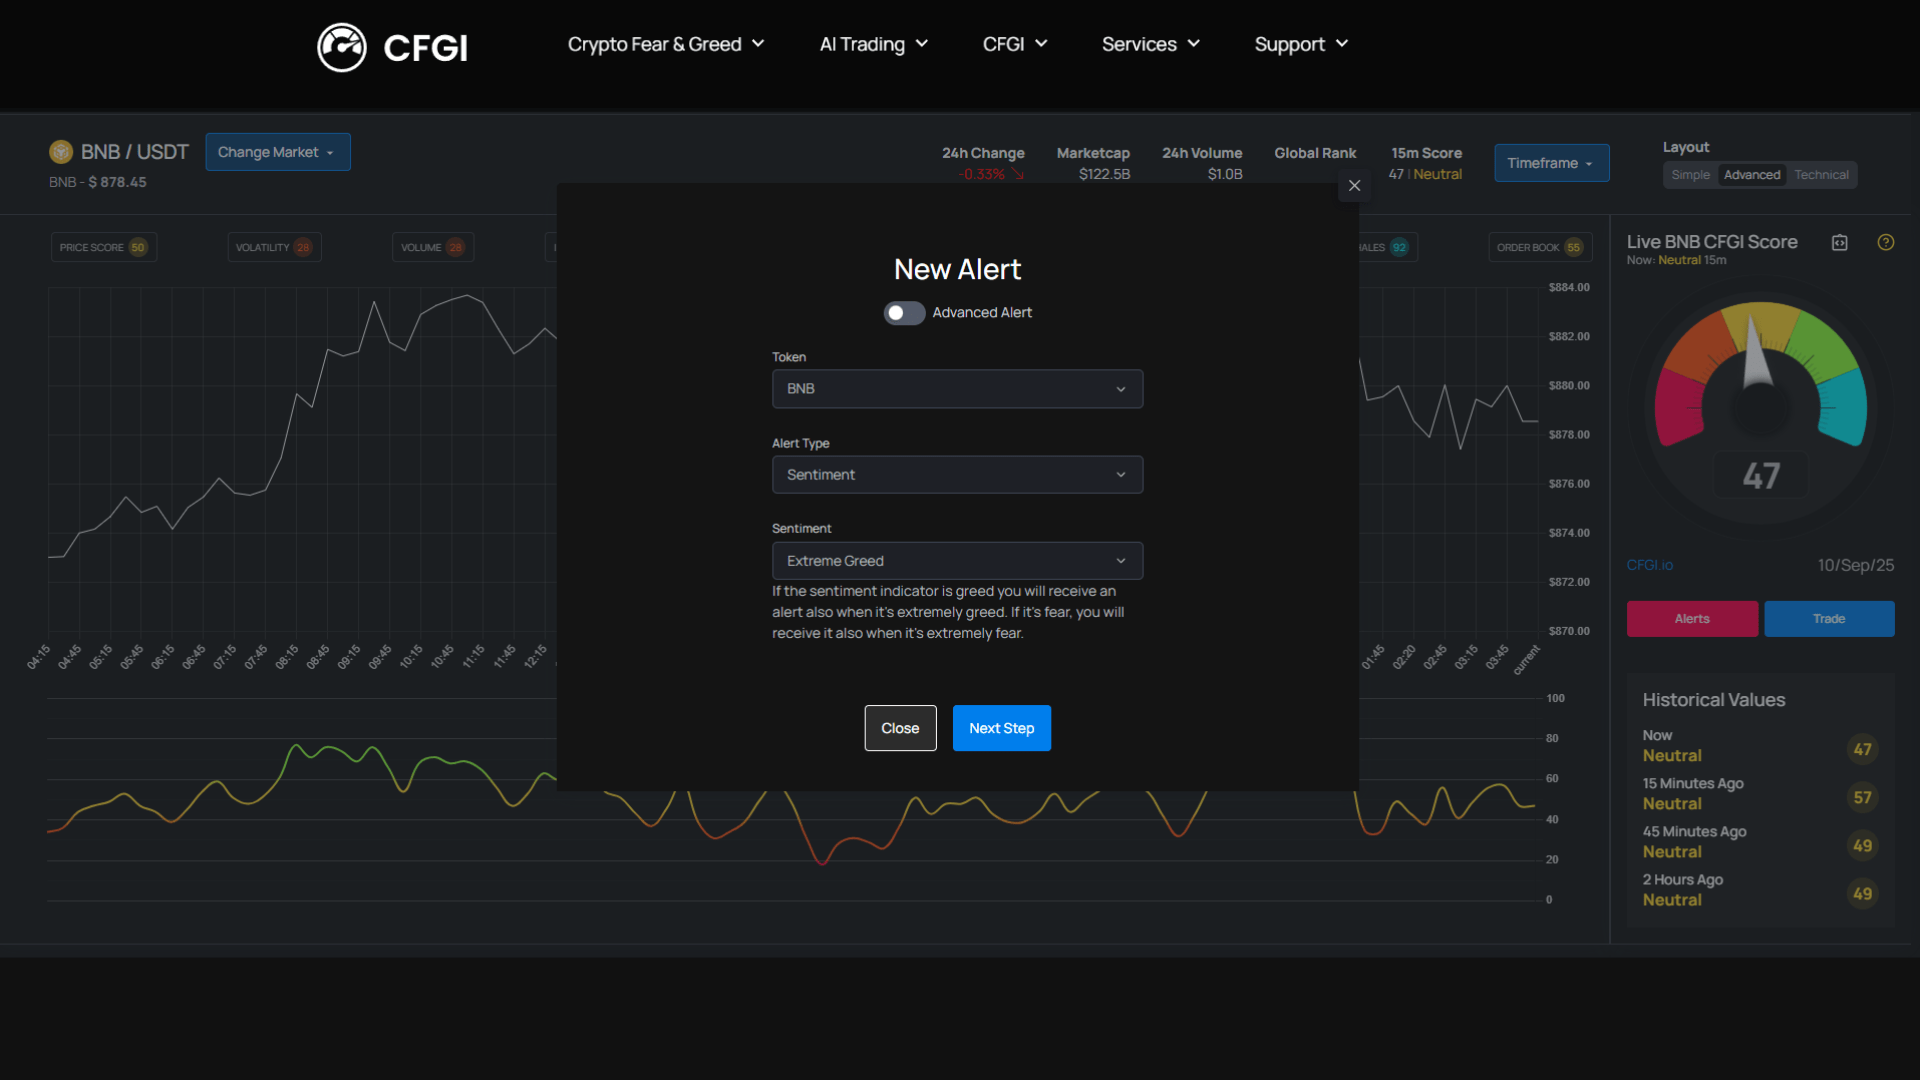Switch layout to Technical
This screenshot has height=1080, width=1920.
tap(1821, 174)
